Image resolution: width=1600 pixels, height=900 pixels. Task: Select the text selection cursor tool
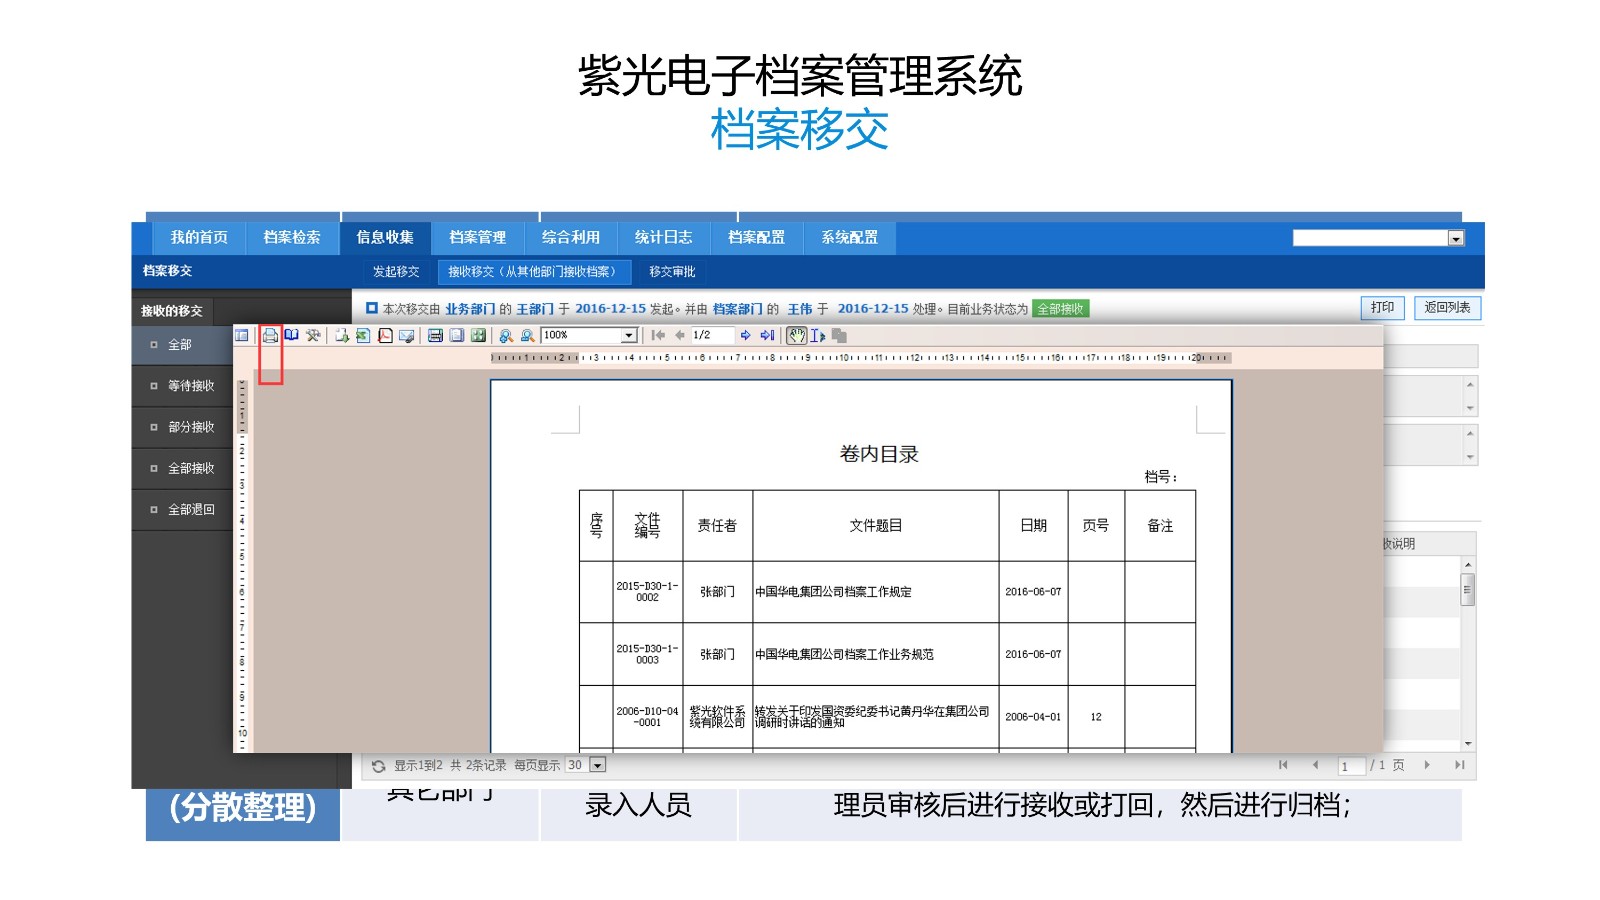point(818,336)
